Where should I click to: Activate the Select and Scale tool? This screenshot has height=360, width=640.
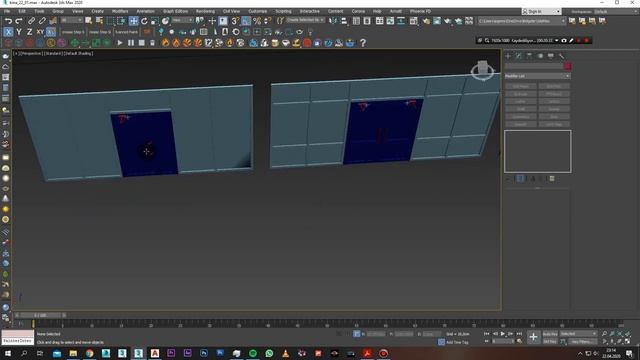[x=155, y=20]
